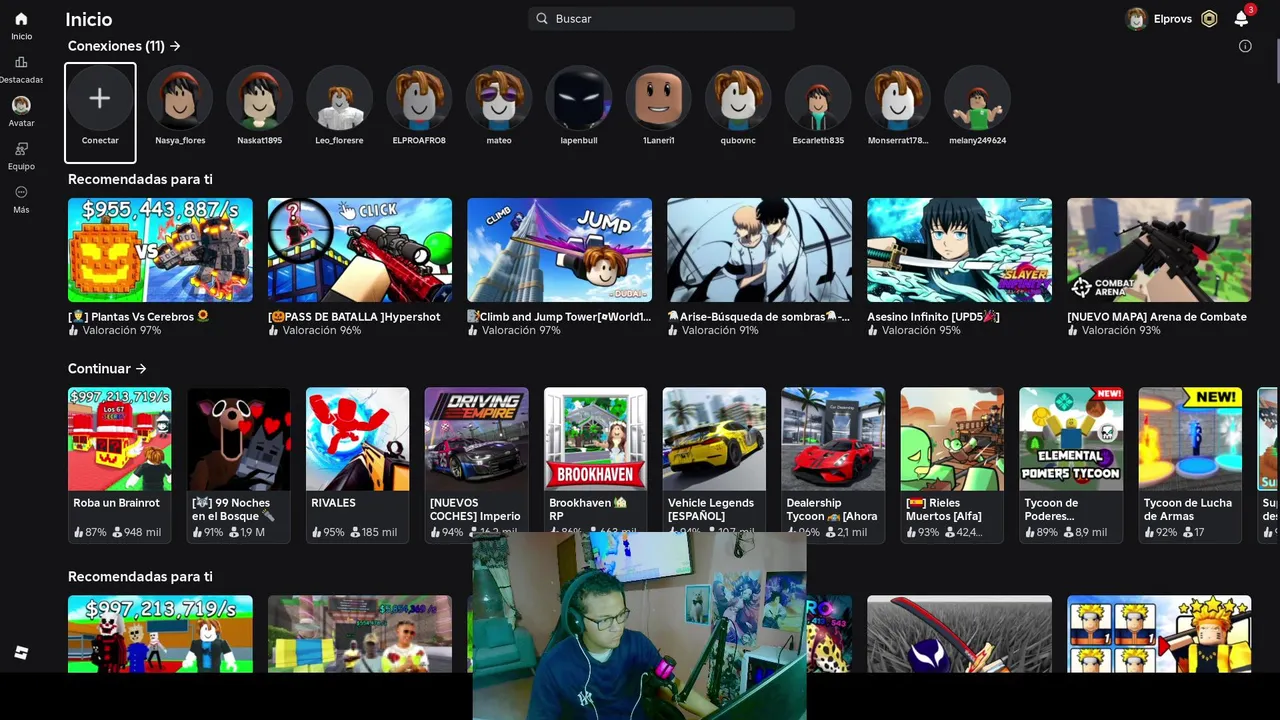
Task: Click the Roblox logo at sidebar bottom
Action: pyautogui.click(x=21, y=653)
